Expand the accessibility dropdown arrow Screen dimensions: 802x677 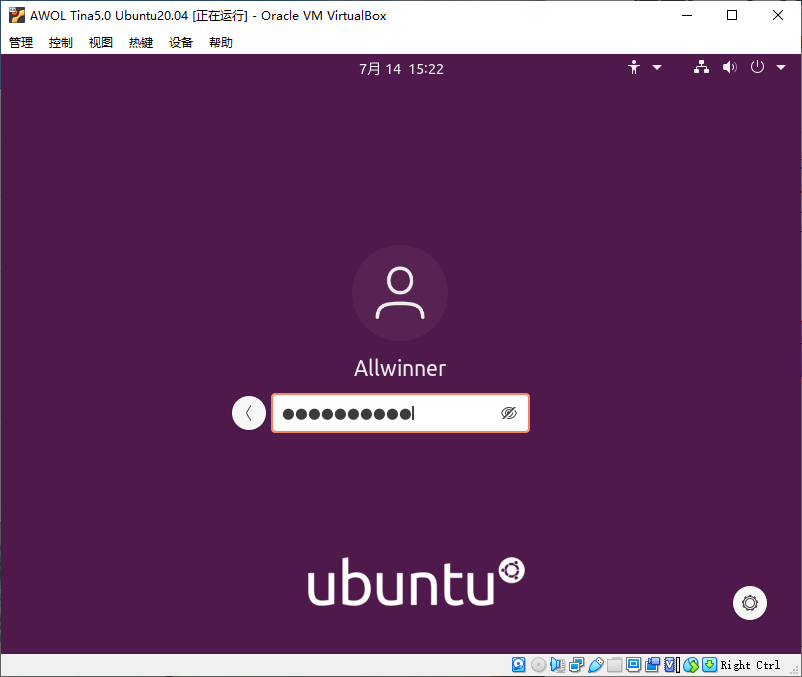click(x=657, y=68)
